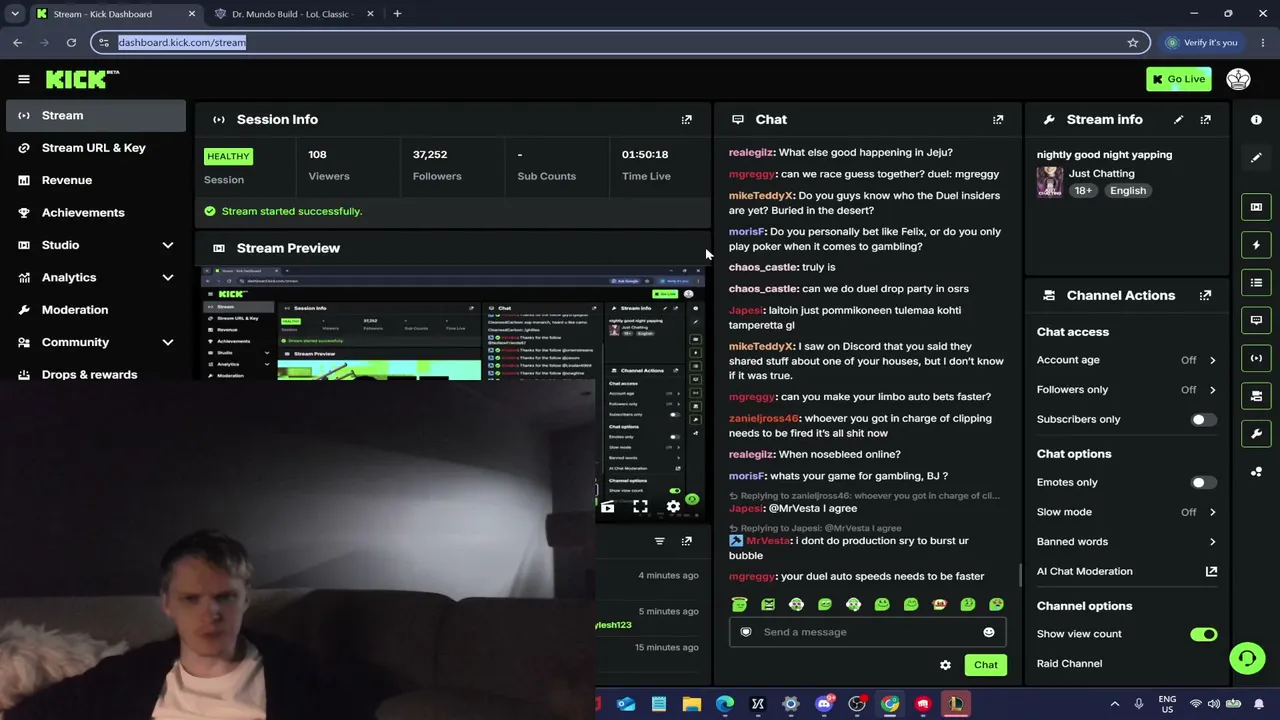Bookmark this page with the star icon
This screenshot has width=1280, height=720.
[1133, 42]
